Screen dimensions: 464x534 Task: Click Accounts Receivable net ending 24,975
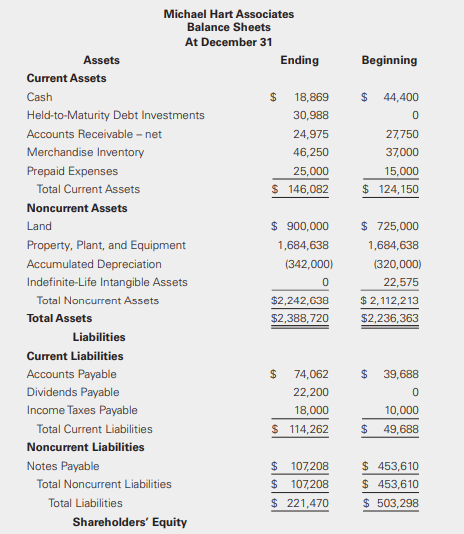click(311, 134)
